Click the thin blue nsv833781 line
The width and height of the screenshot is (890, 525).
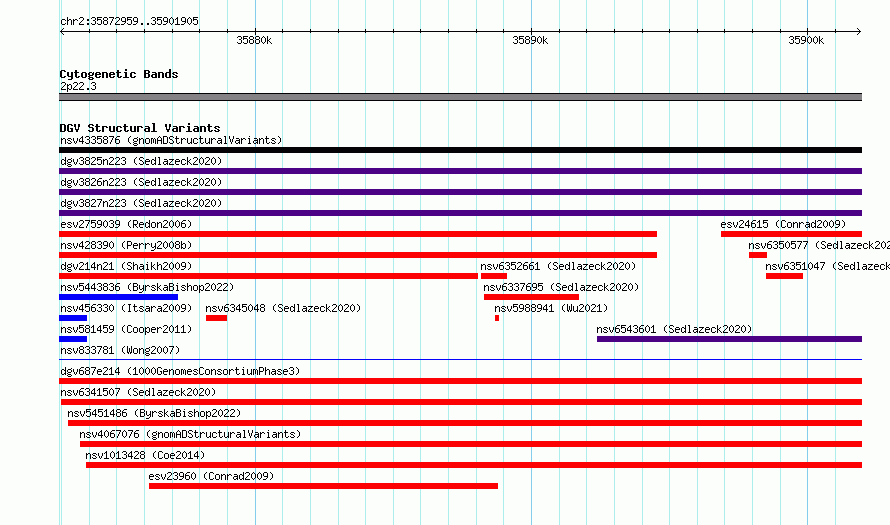(x=460, y=359)
